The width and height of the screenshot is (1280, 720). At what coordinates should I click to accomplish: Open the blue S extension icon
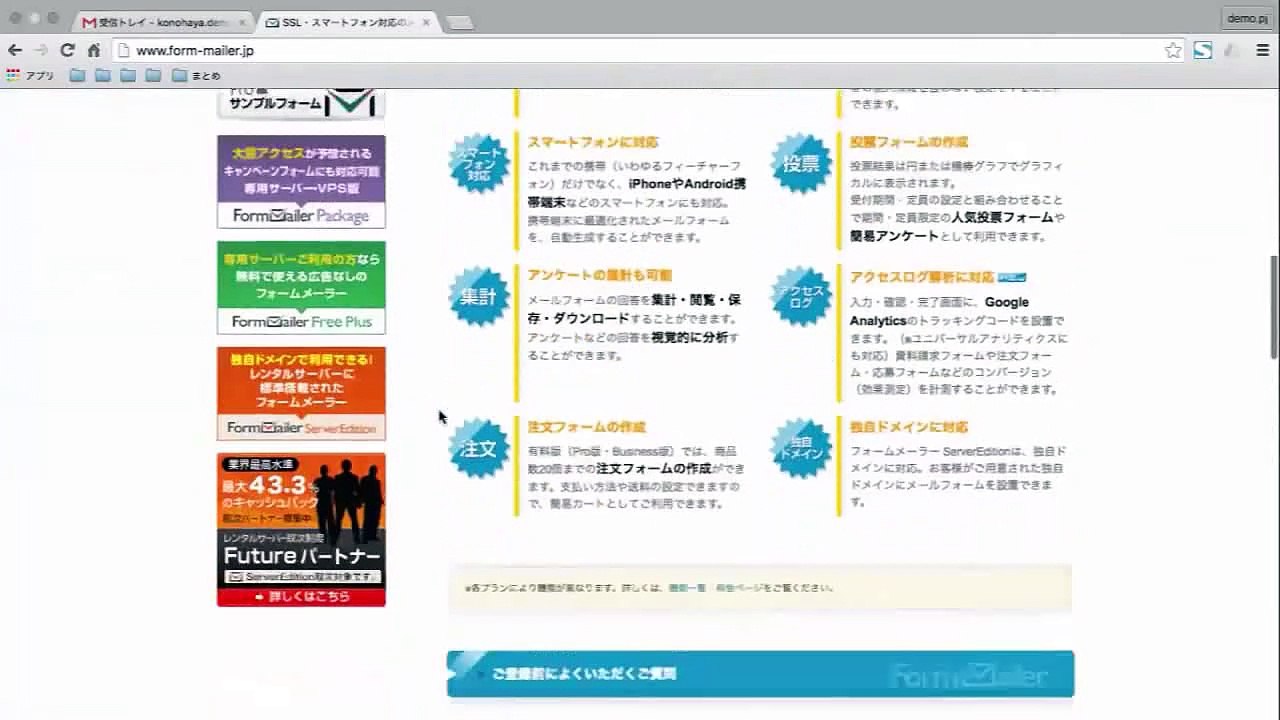coord(1203,50)
